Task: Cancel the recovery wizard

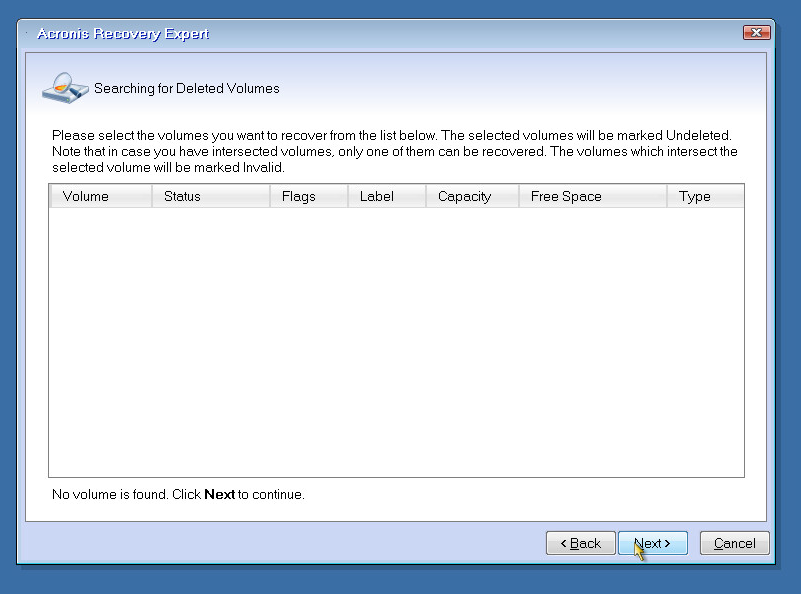Action: click(734, 543)
